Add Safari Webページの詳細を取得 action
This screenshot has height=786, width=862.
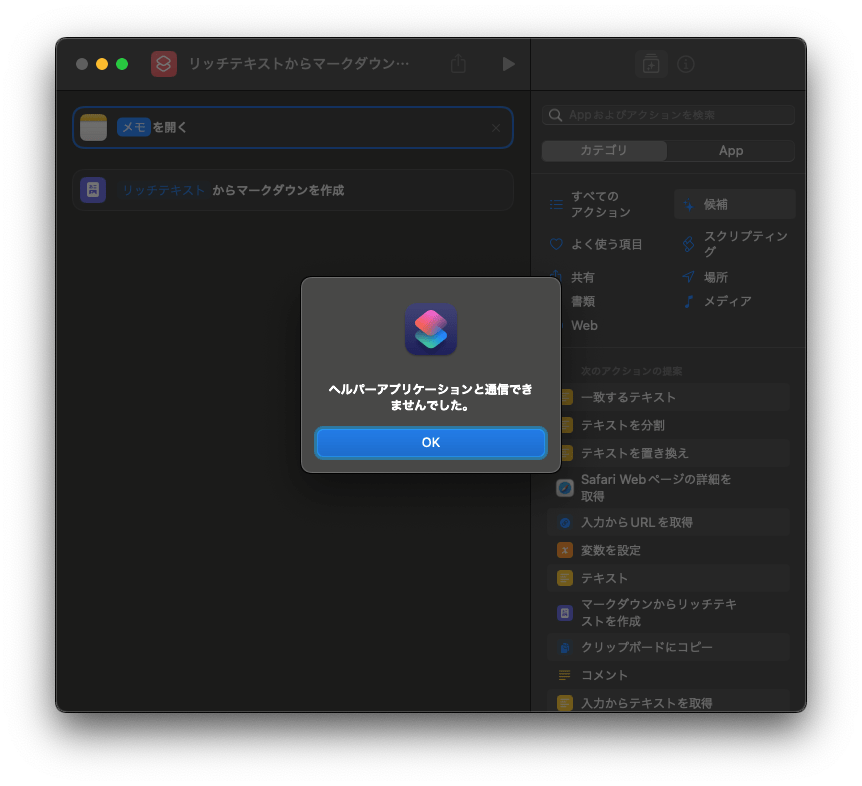(x=668, y=488)
